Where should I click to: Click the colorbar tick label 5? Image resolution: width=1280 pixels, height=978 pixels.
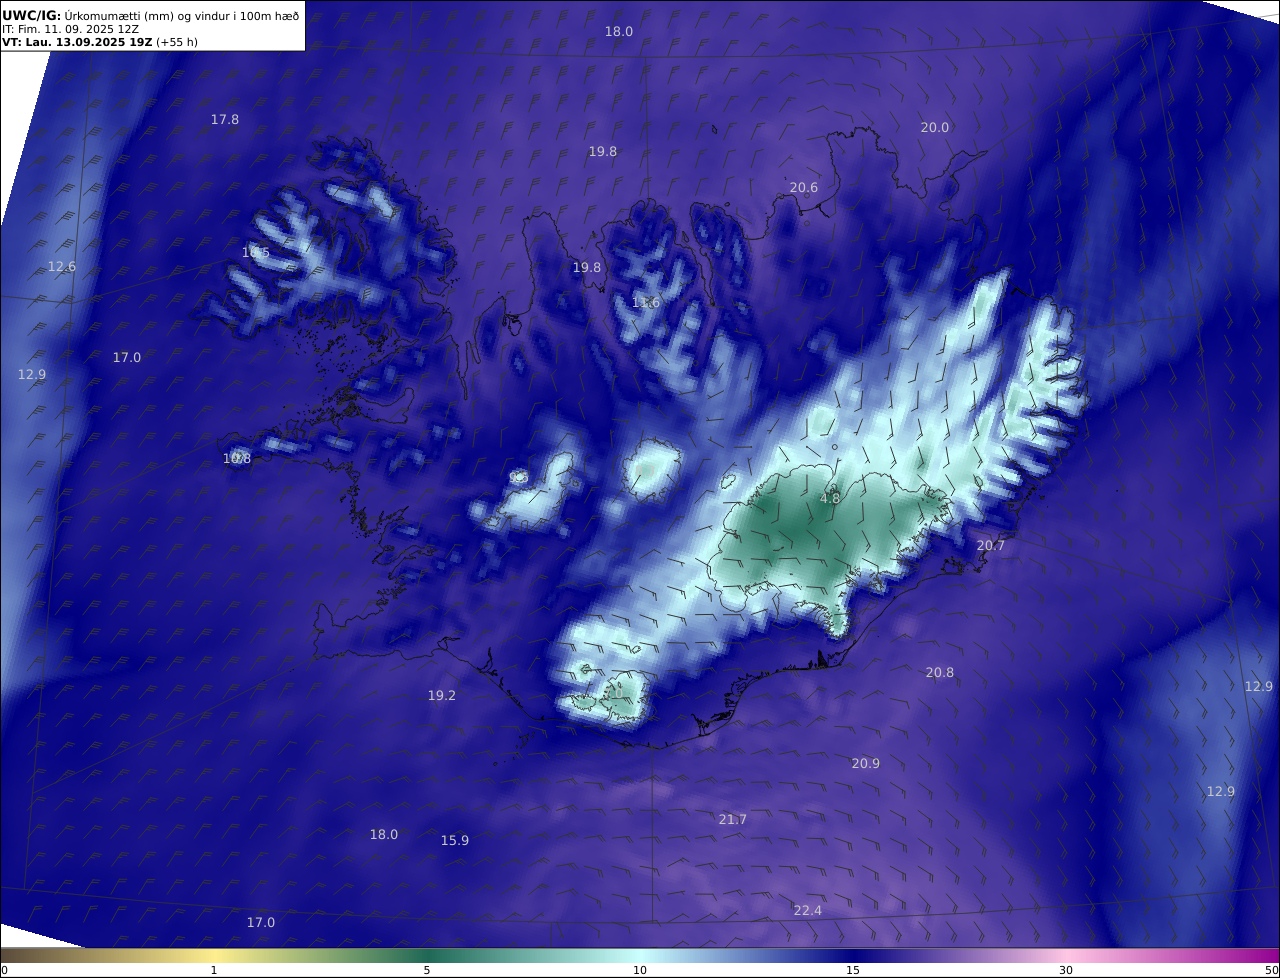(427, 970)
